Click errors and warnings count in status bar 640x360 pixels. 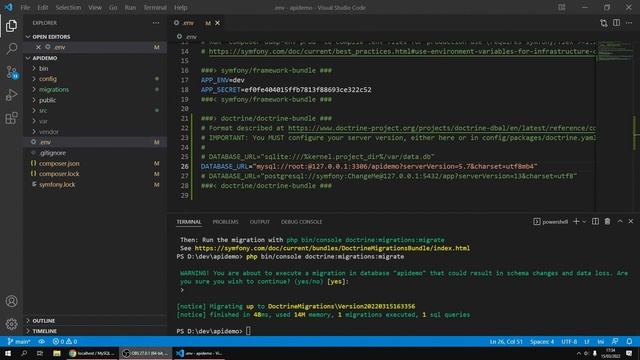tap(65, 341)
